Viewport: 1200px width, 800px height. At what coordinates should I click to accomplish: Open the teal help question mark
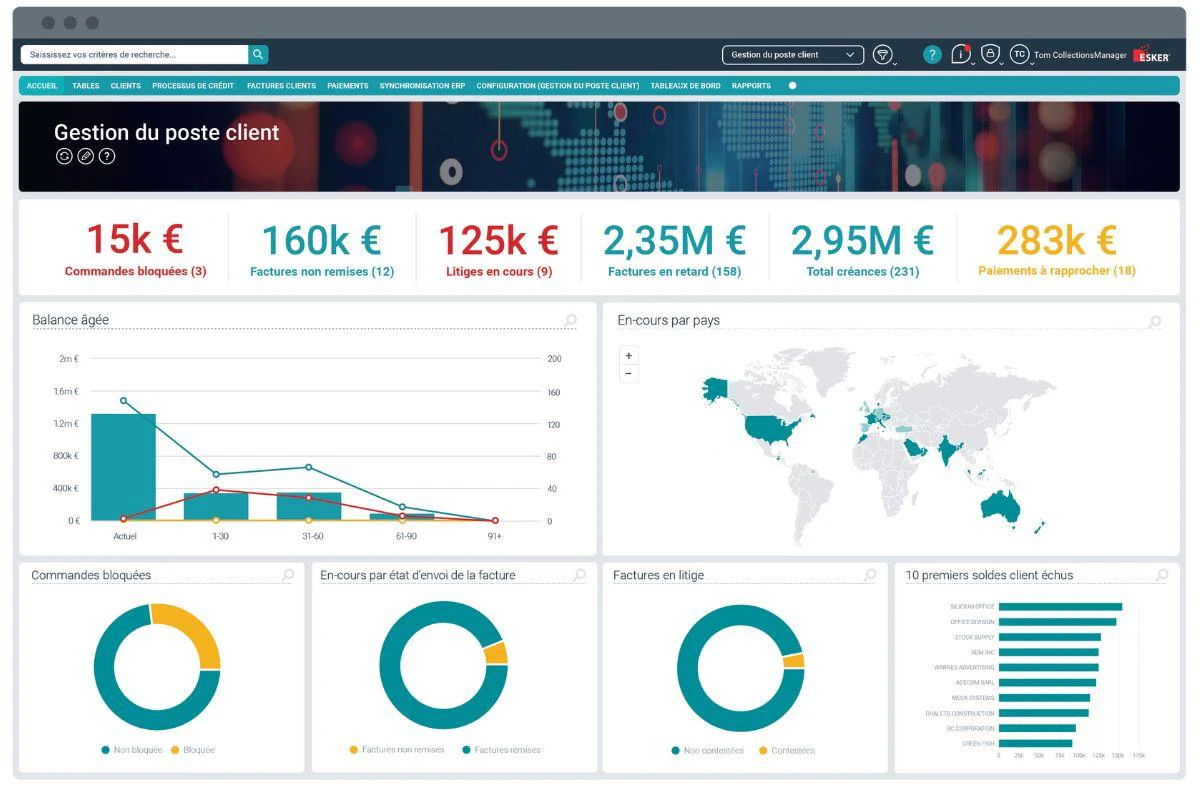click(x=932, y=55)
